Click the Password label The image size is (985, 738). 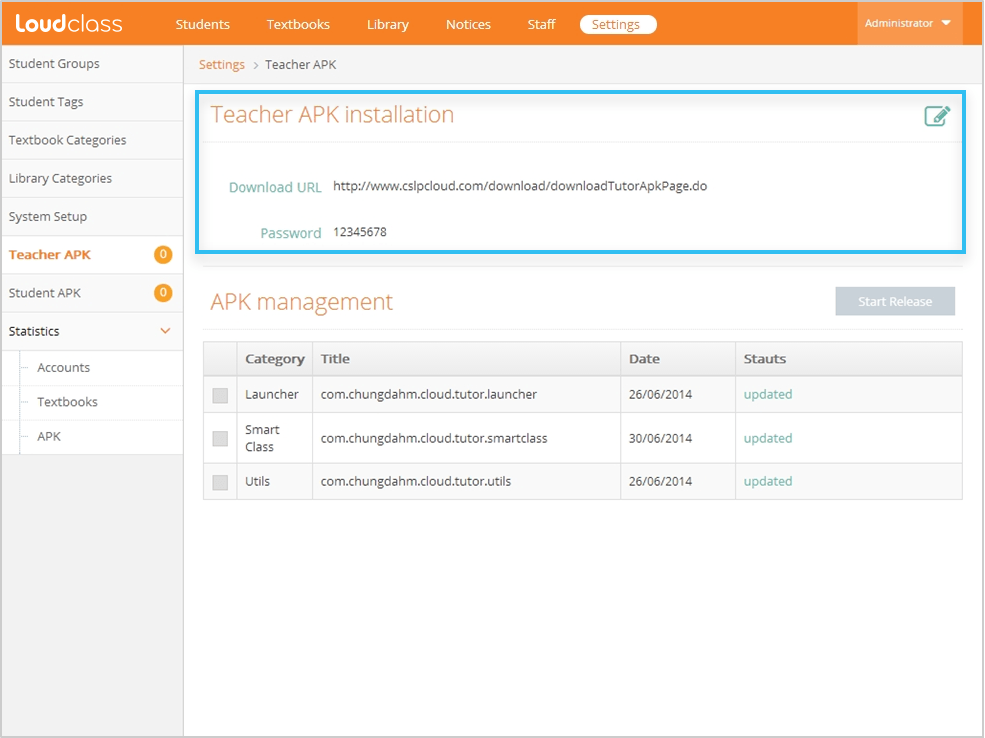click(291, 233)
